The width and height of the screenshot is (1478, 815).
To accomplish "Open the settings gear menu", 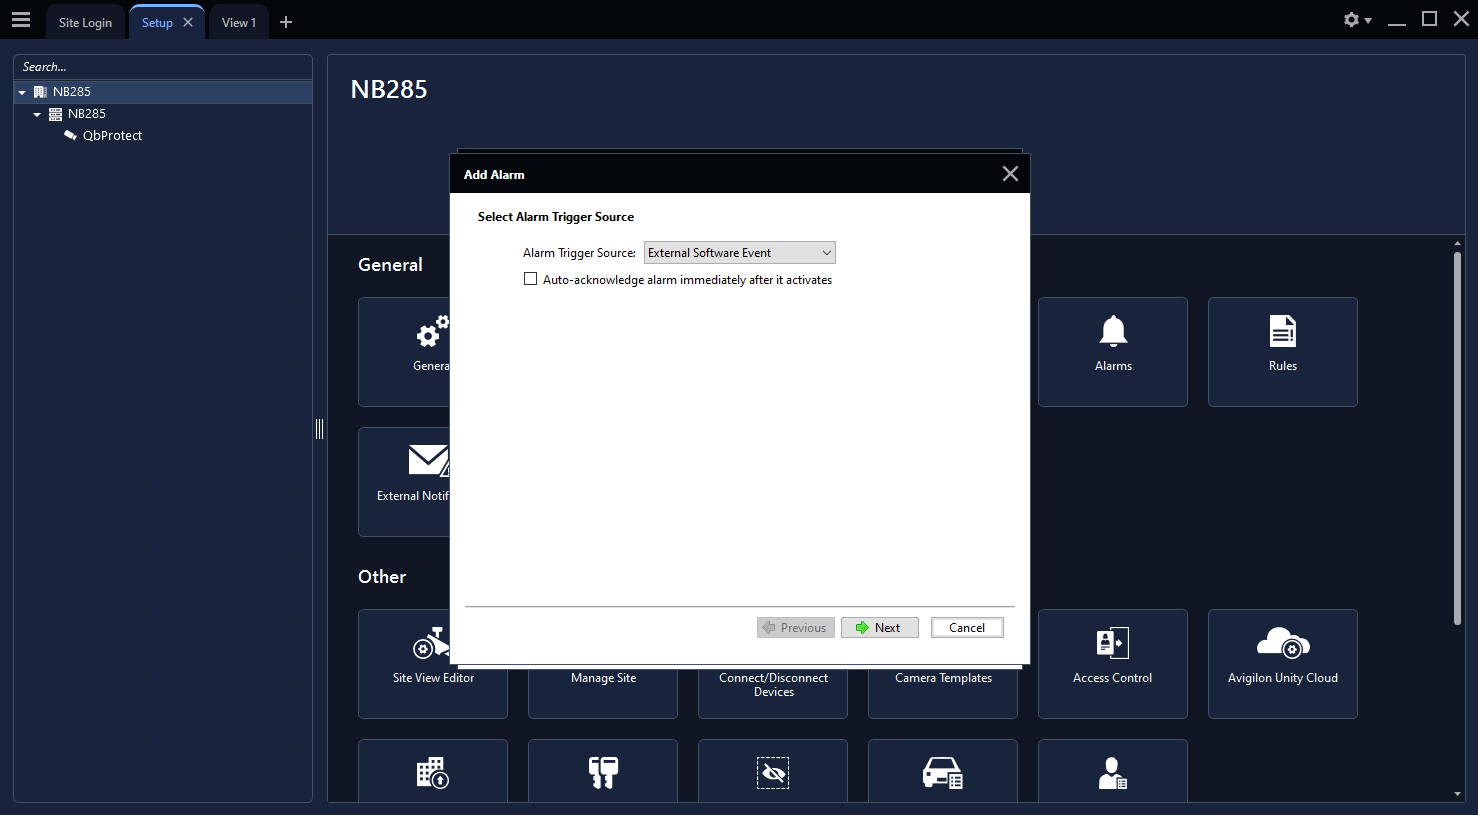I will (x=1356, y=20).
